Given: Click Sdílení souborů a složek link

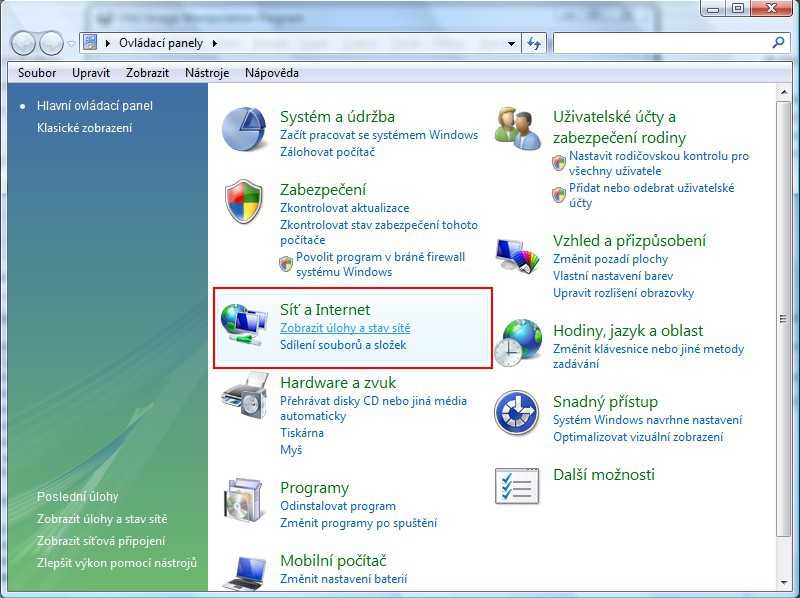Looking at the screenshot, I should [x=343, y=344].
